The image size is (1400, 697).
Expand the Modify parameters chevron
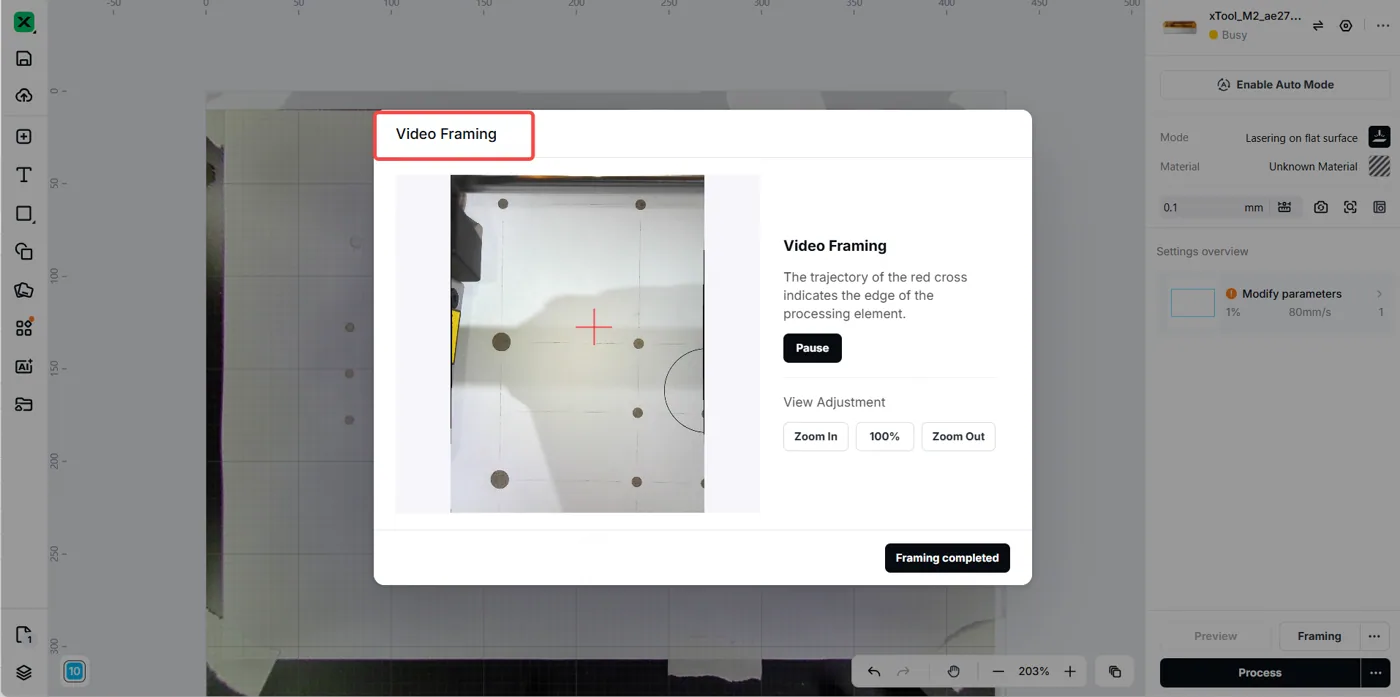click(1380, 294)
